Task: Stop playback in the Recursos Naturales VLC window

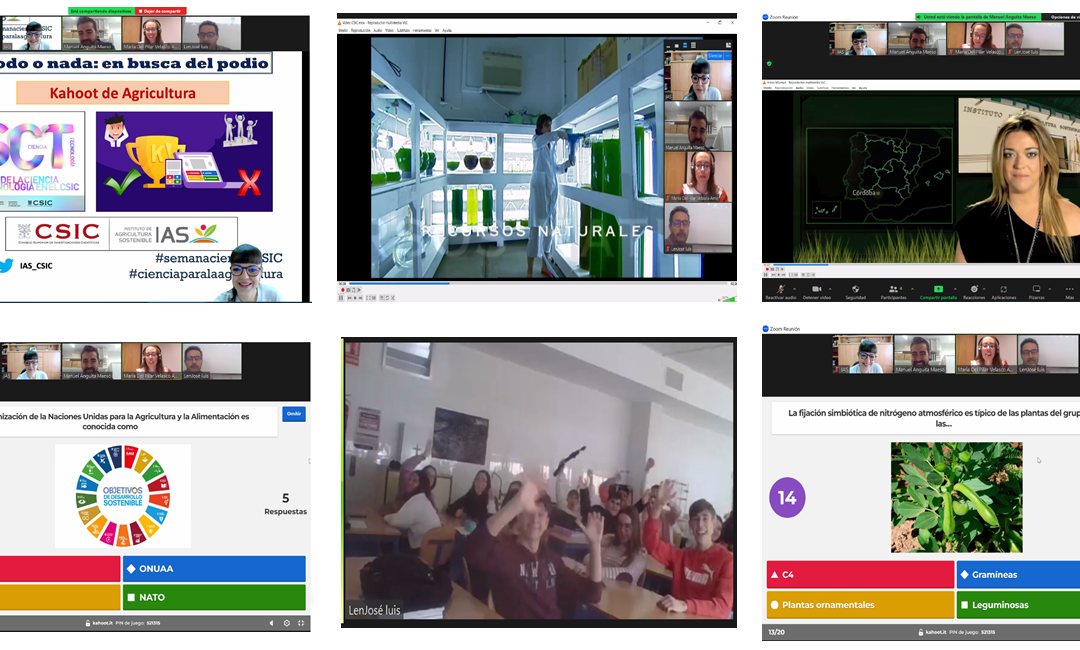Action: coord(355,298)
